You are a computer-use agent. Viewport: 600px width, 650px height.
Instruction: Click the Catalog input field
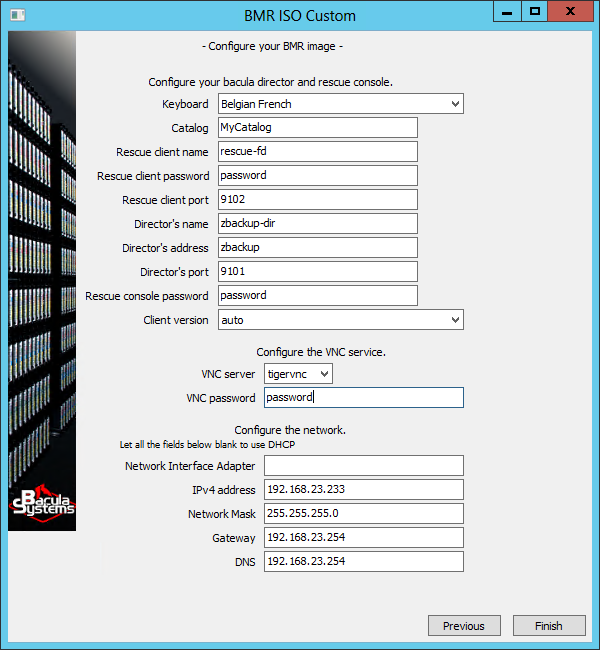tap(318, 127)
